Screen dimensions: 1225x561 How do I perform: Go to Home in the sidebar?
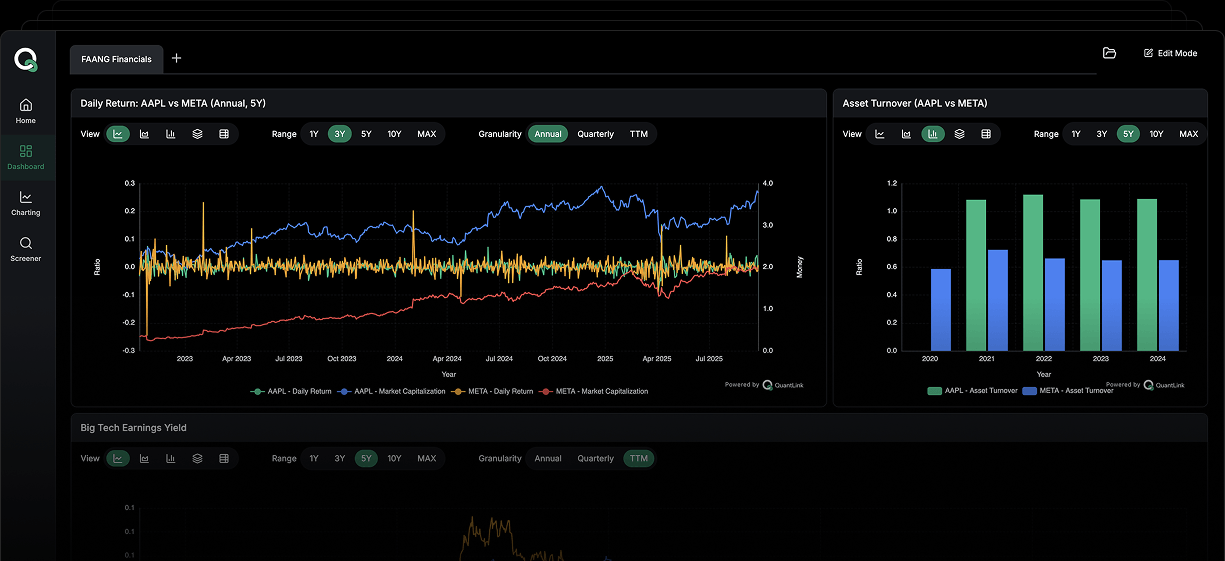[26, 111]
